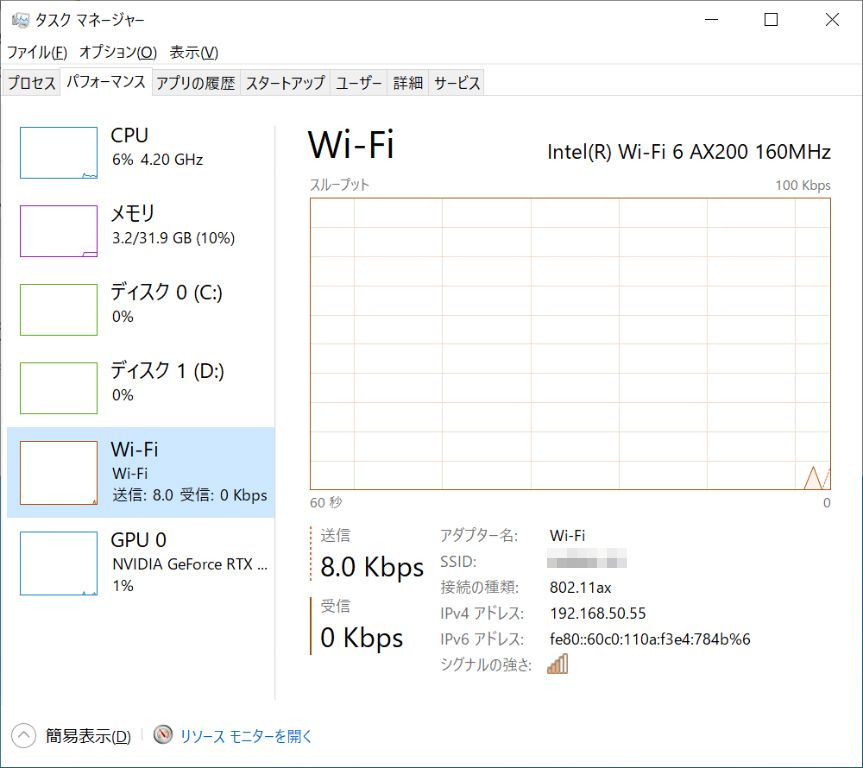Click the IPv6 address fe80::60c0:110a:f3e4:784b%6
This screenshot has width=863, height=768.
coord(650,639)
